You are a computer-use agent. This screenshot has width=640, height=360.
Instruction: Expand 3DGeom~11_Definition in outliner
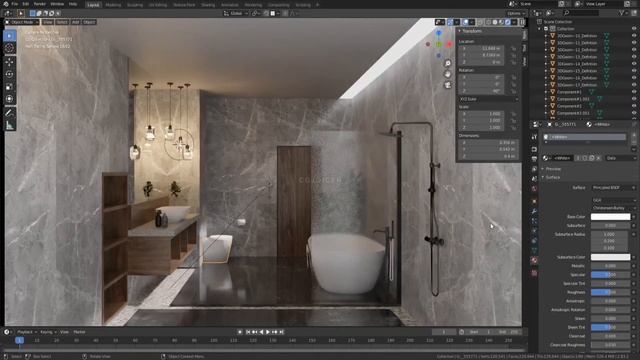546,43
